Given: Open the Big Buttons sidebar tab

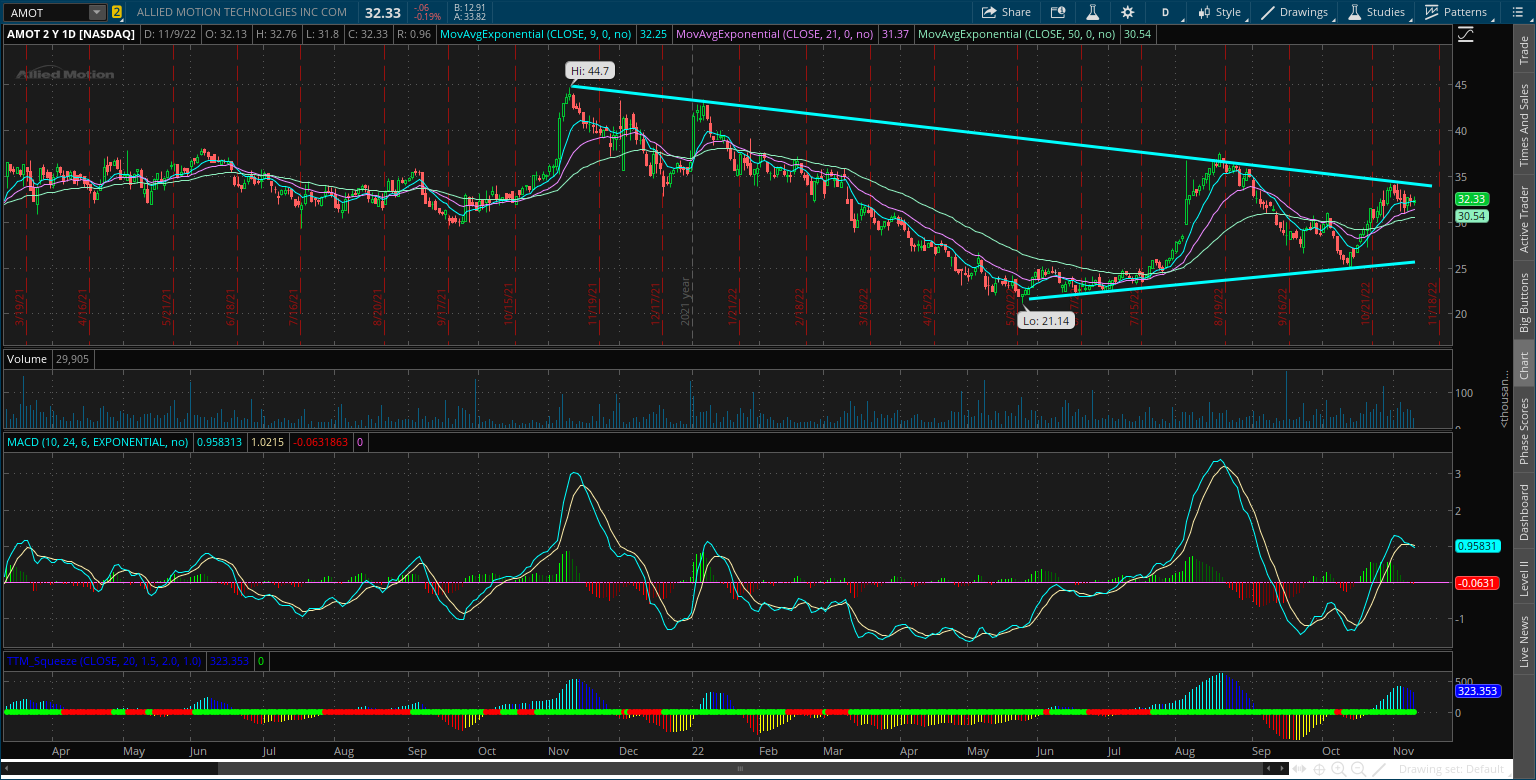Looking at the screenshot, I should 1524,302.
